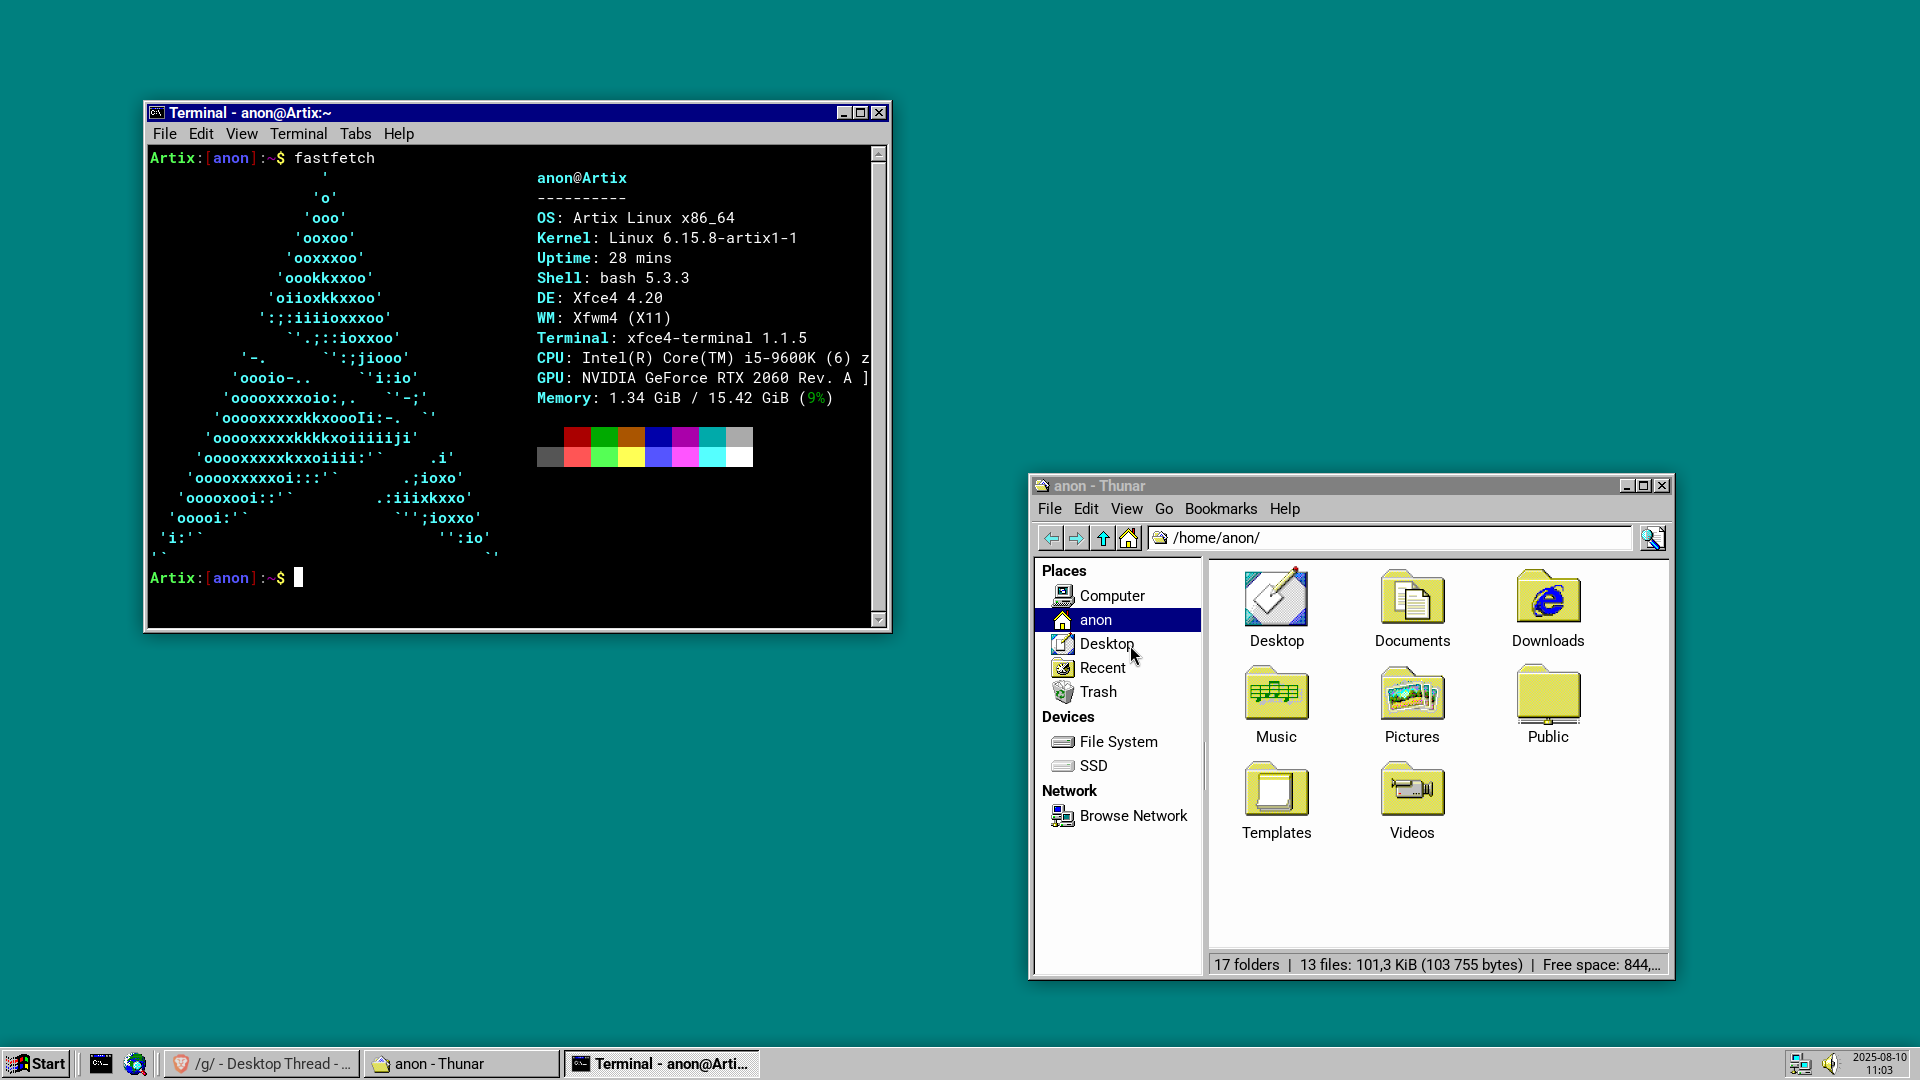Launch web browser from taskbar quick launch
Screen dimensions: 1920x1080
135,1064
